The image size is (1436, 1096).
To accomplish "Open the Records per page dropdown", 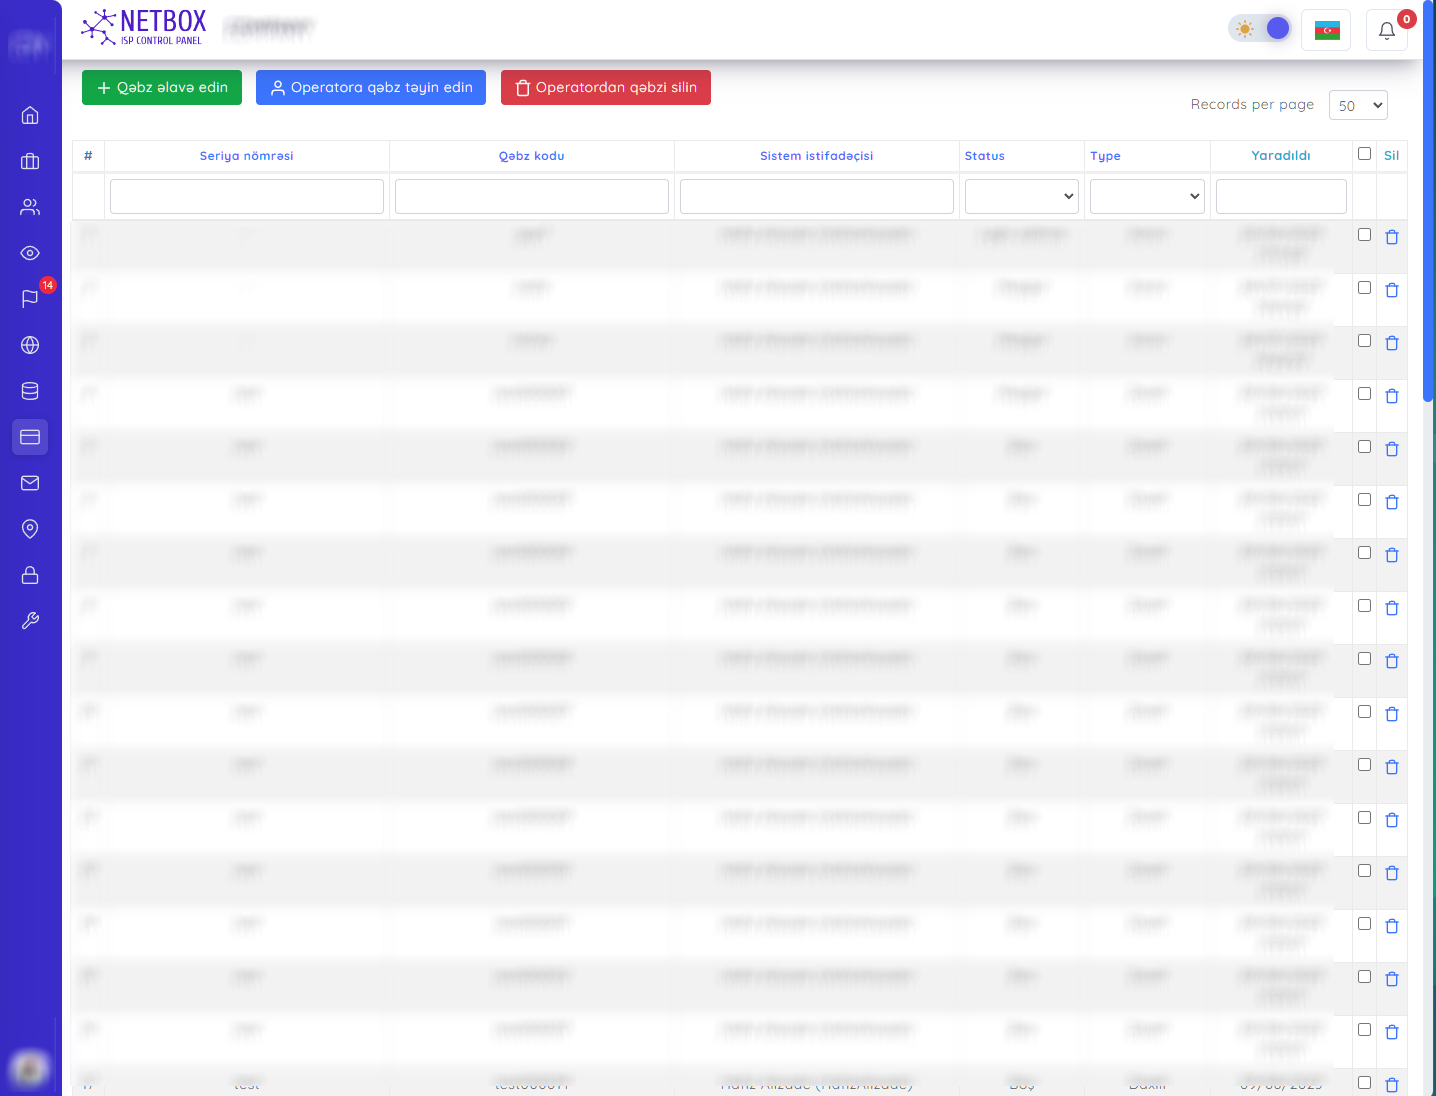I will pos(1358,105).
